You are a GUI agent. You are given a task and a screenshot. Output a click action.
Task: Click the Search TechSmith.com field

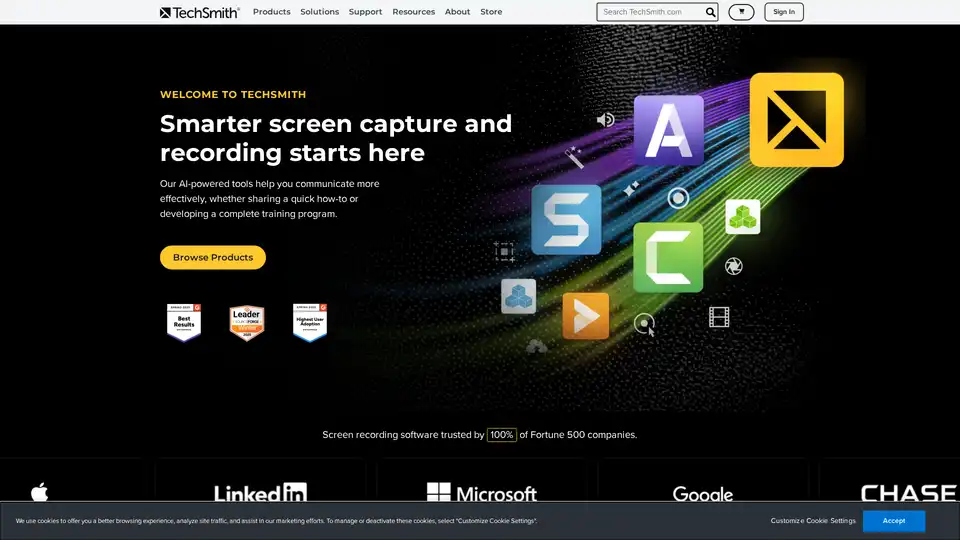pos(650,12)
